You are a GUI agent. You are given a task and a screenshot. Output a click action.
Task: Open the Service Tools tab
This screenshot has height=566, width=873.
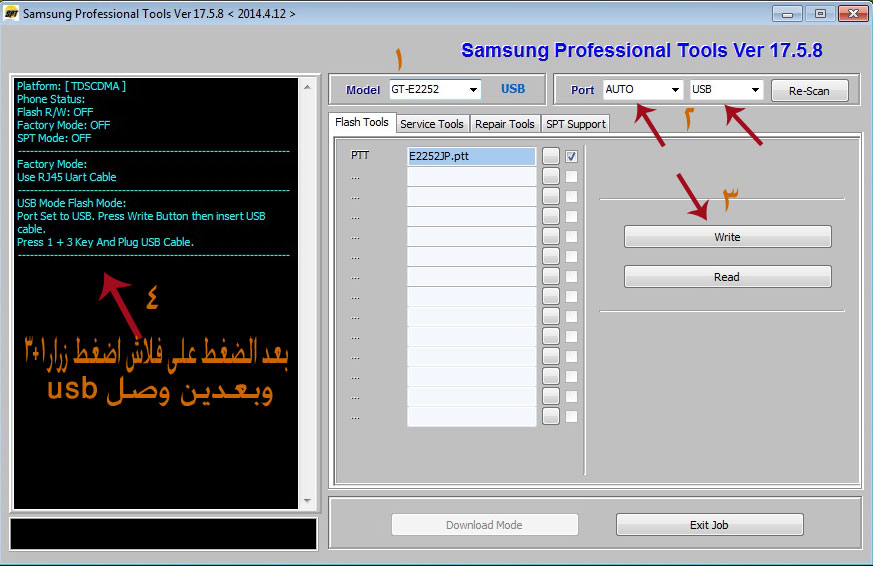pos(431,124)
